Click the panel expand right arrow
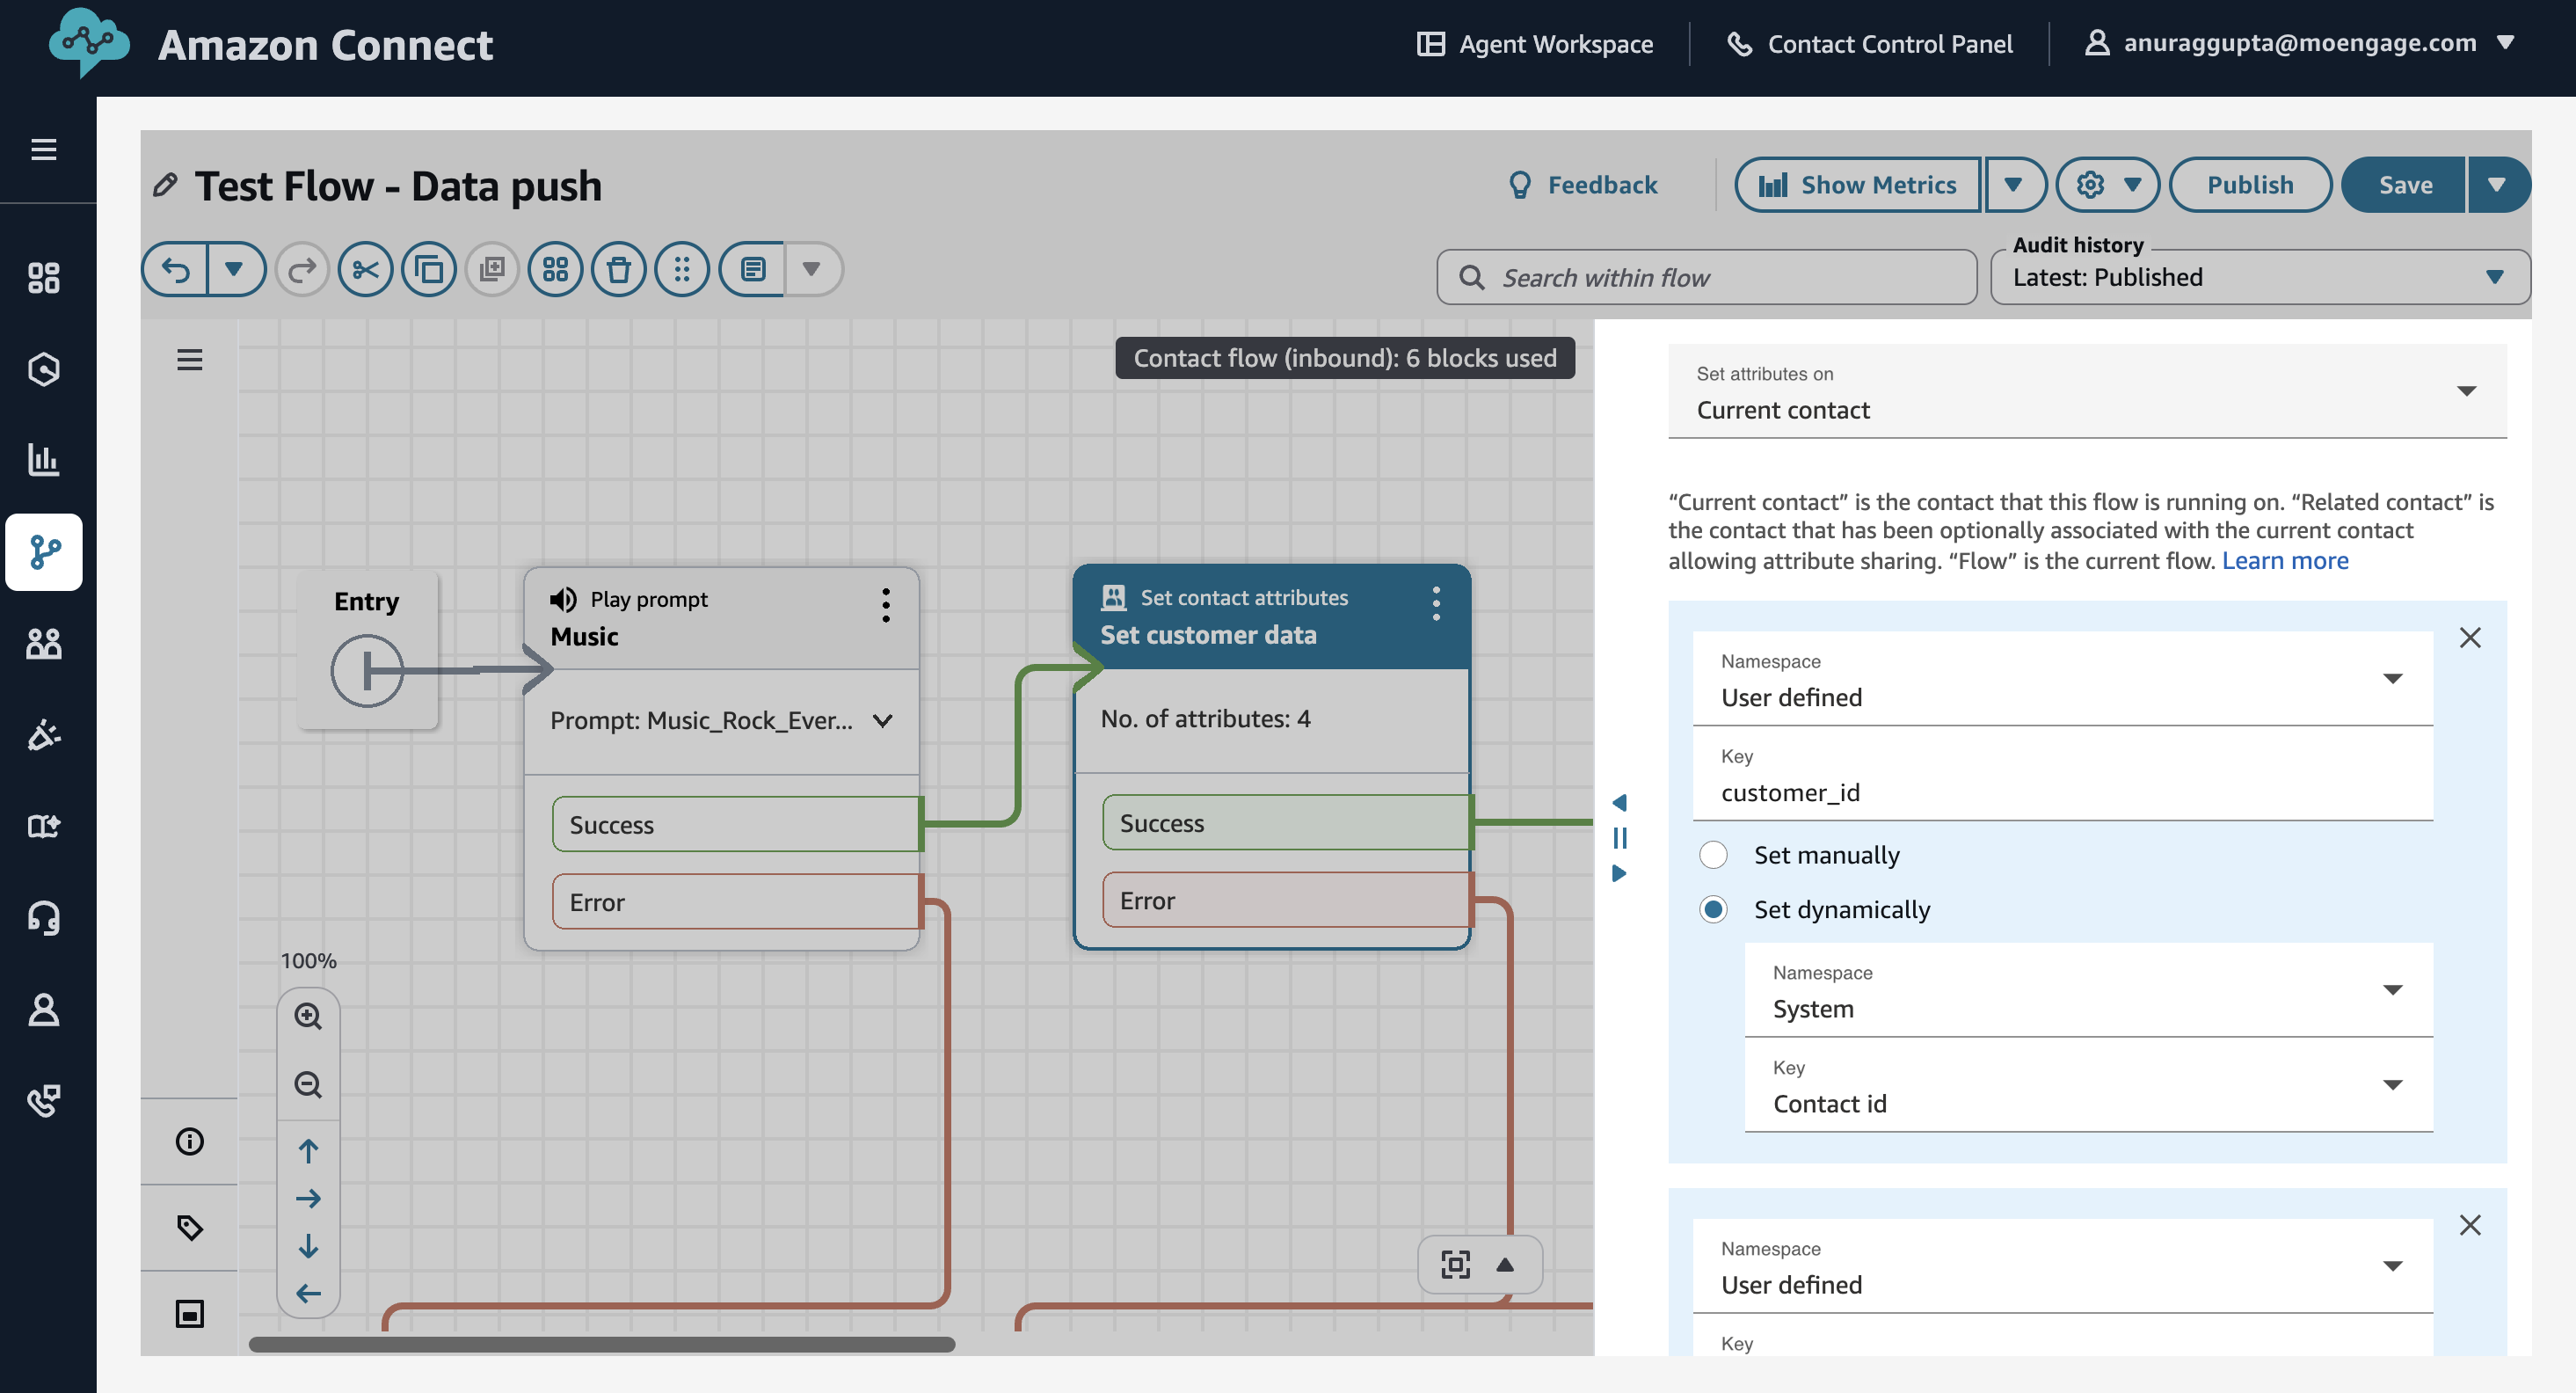Viewport: 2576px width, 1393px height. (1619, 873)
